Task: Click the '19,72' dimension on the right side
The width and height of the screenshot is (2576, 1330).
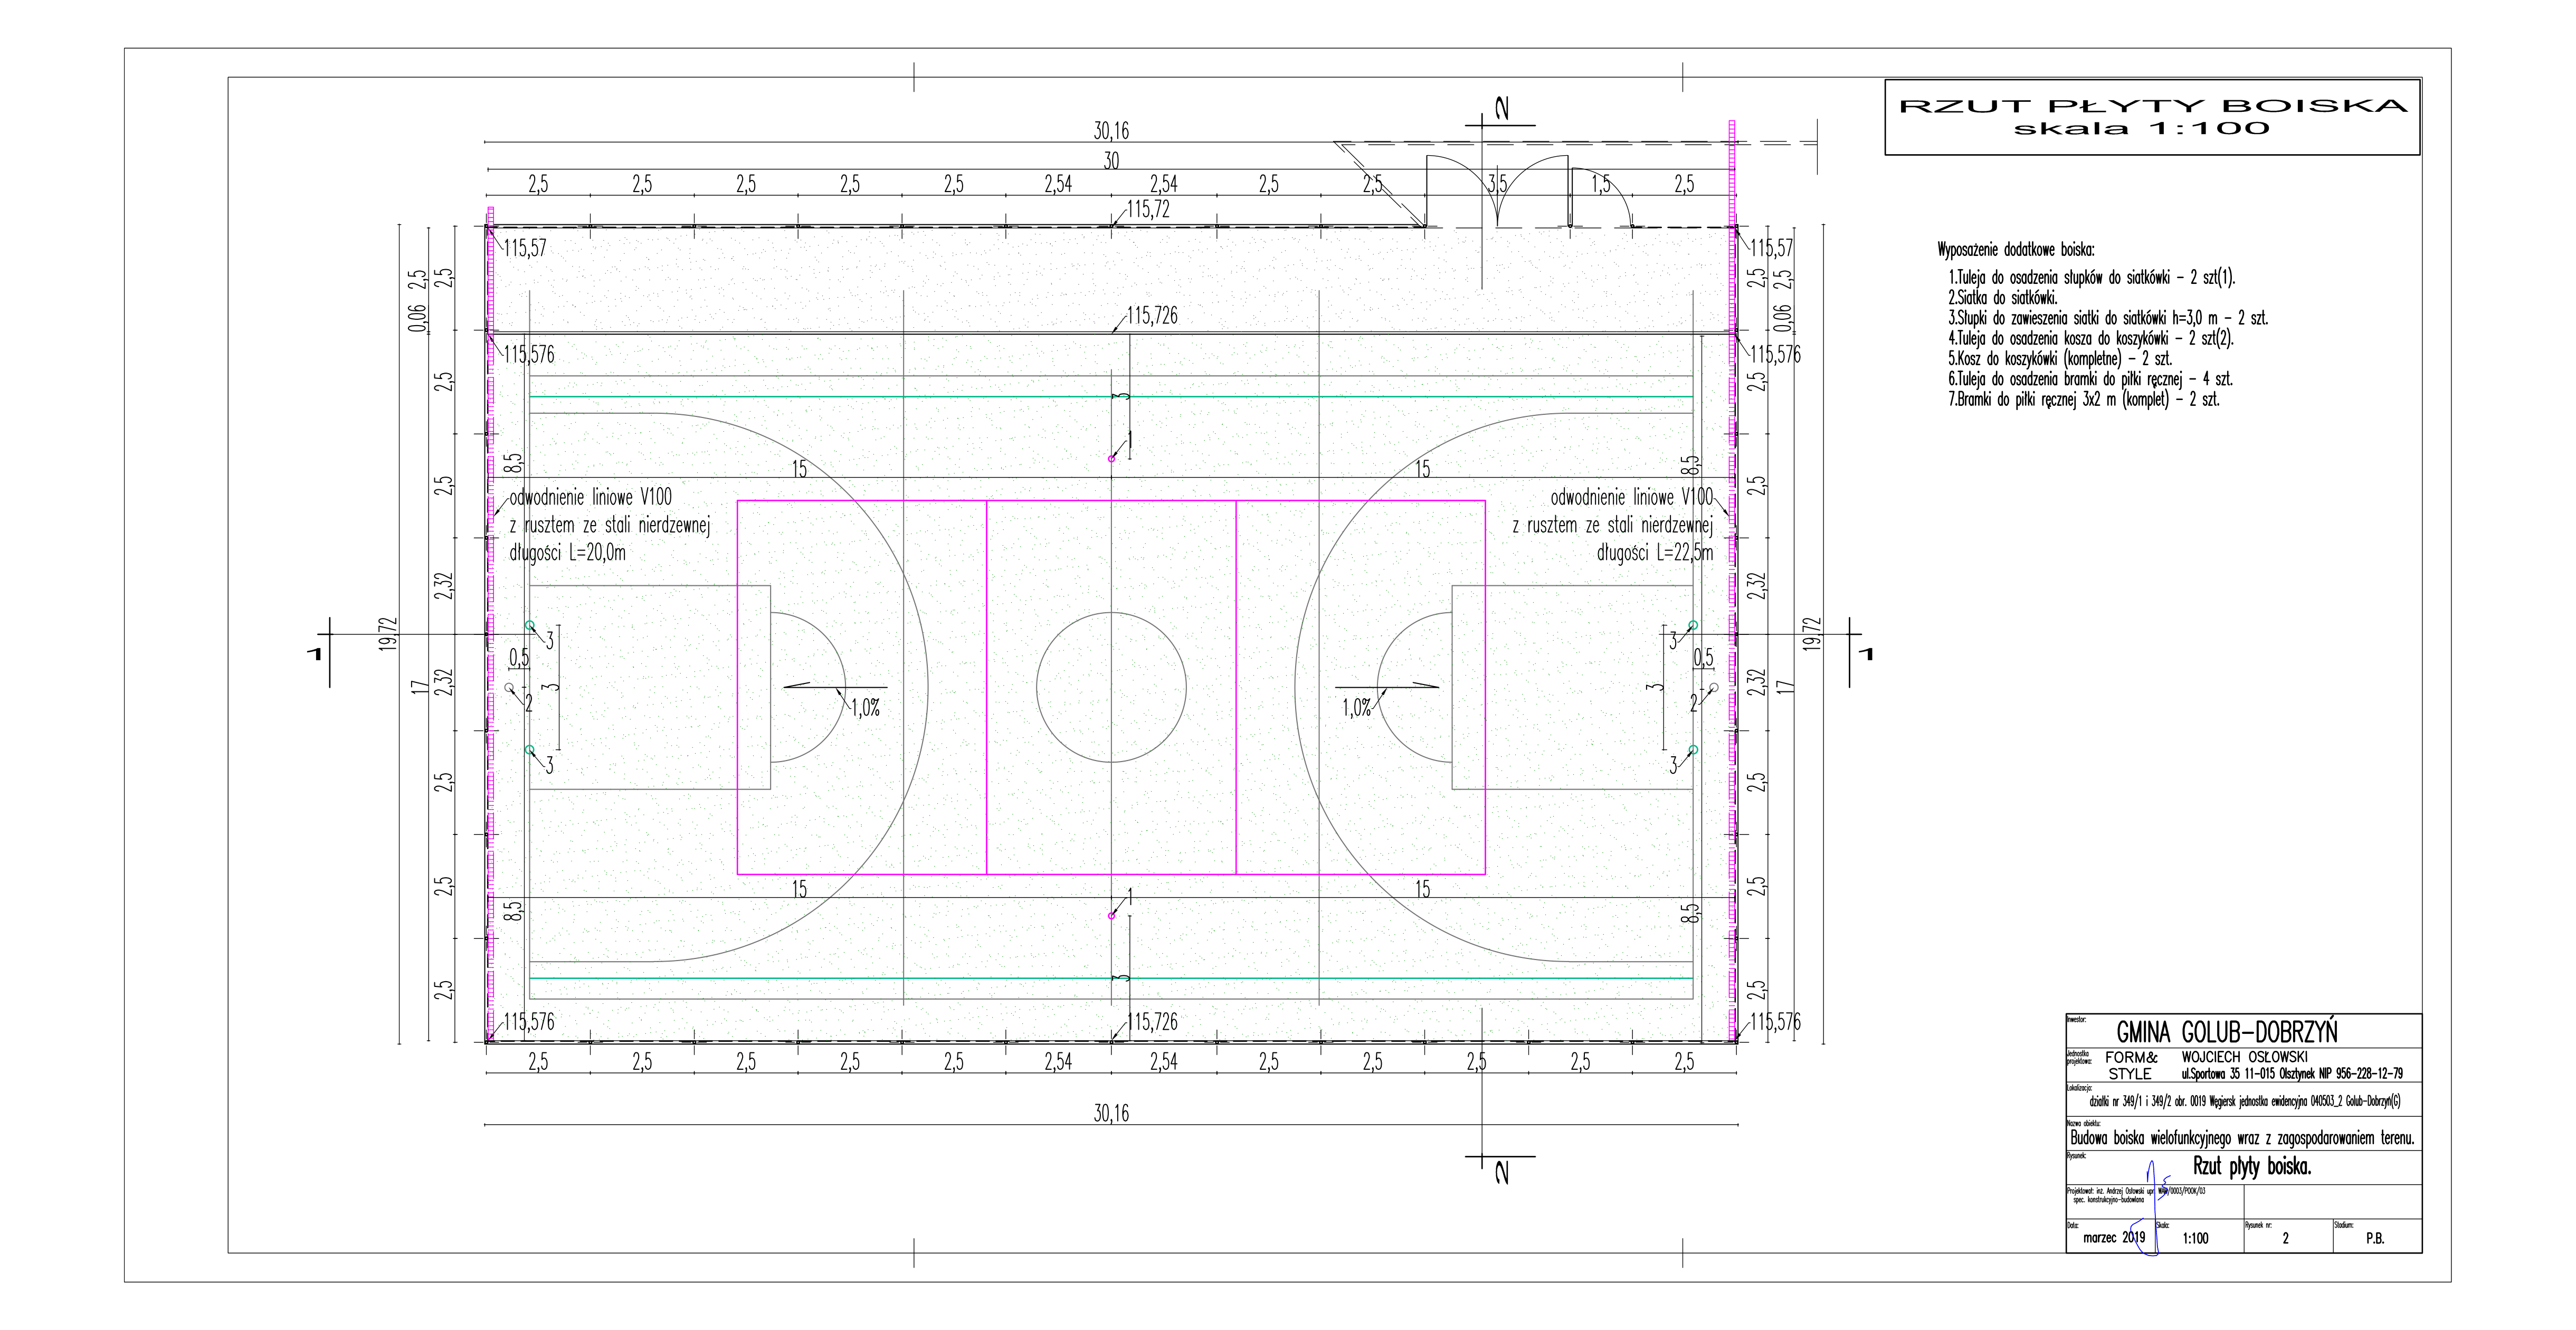Action: [1812, 634]
